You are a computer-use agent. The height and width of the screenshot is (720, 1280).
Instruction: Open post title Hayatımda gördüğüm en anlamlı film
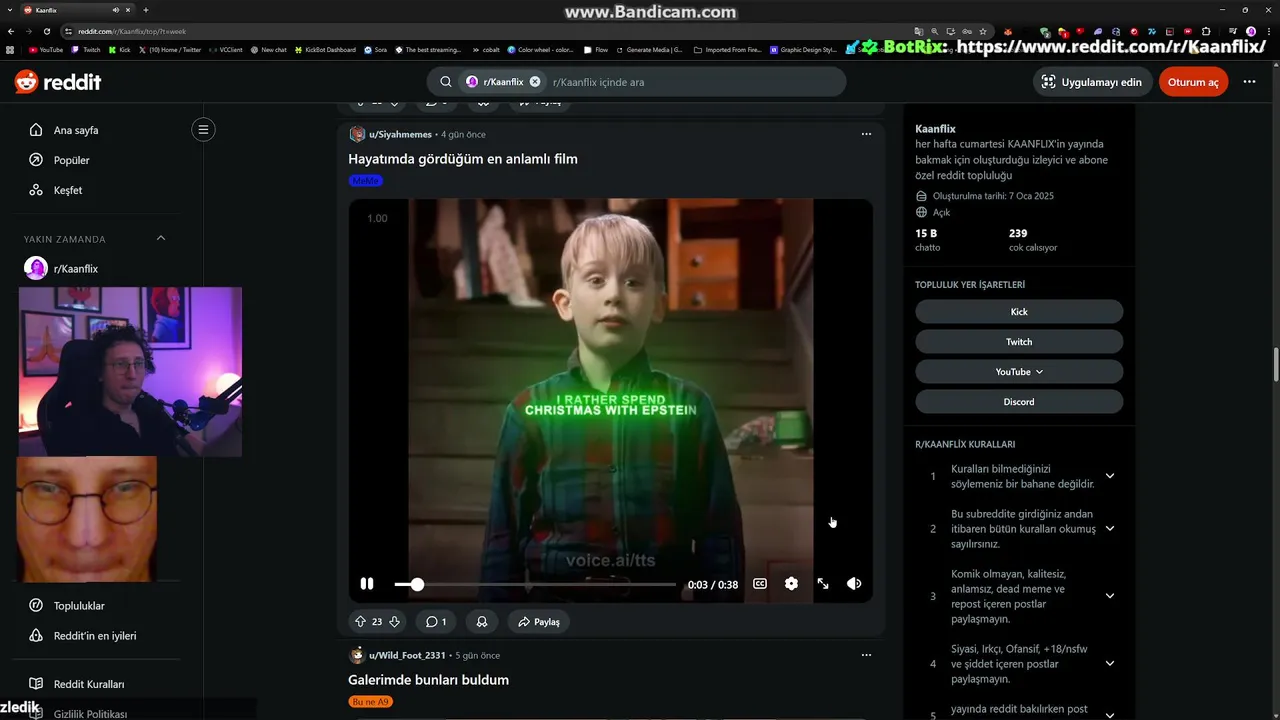point(463,159)
